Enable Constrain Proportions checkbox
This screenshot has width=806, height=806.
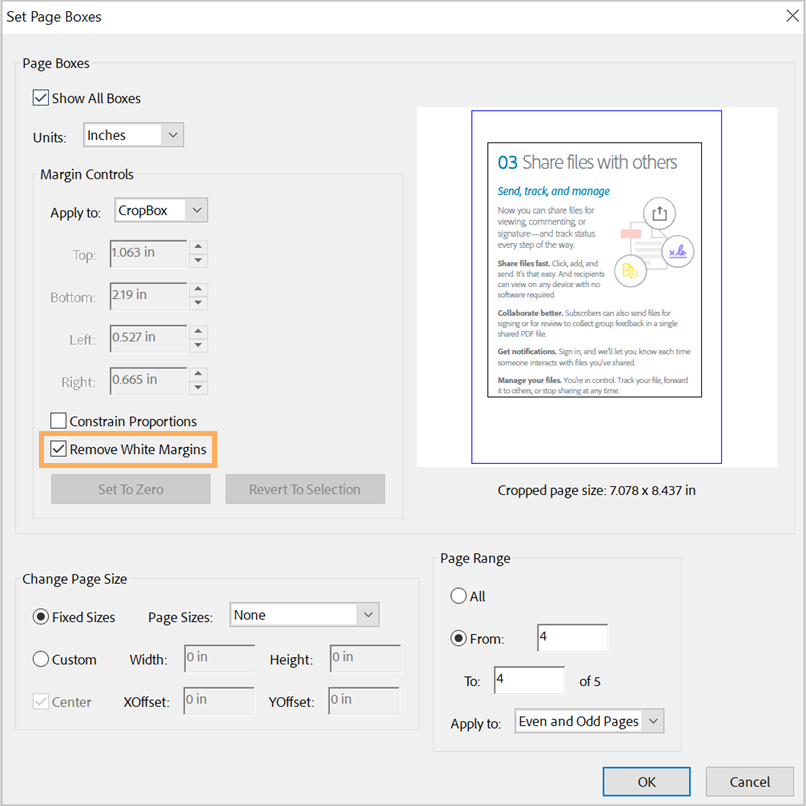[x=58, y=420]
